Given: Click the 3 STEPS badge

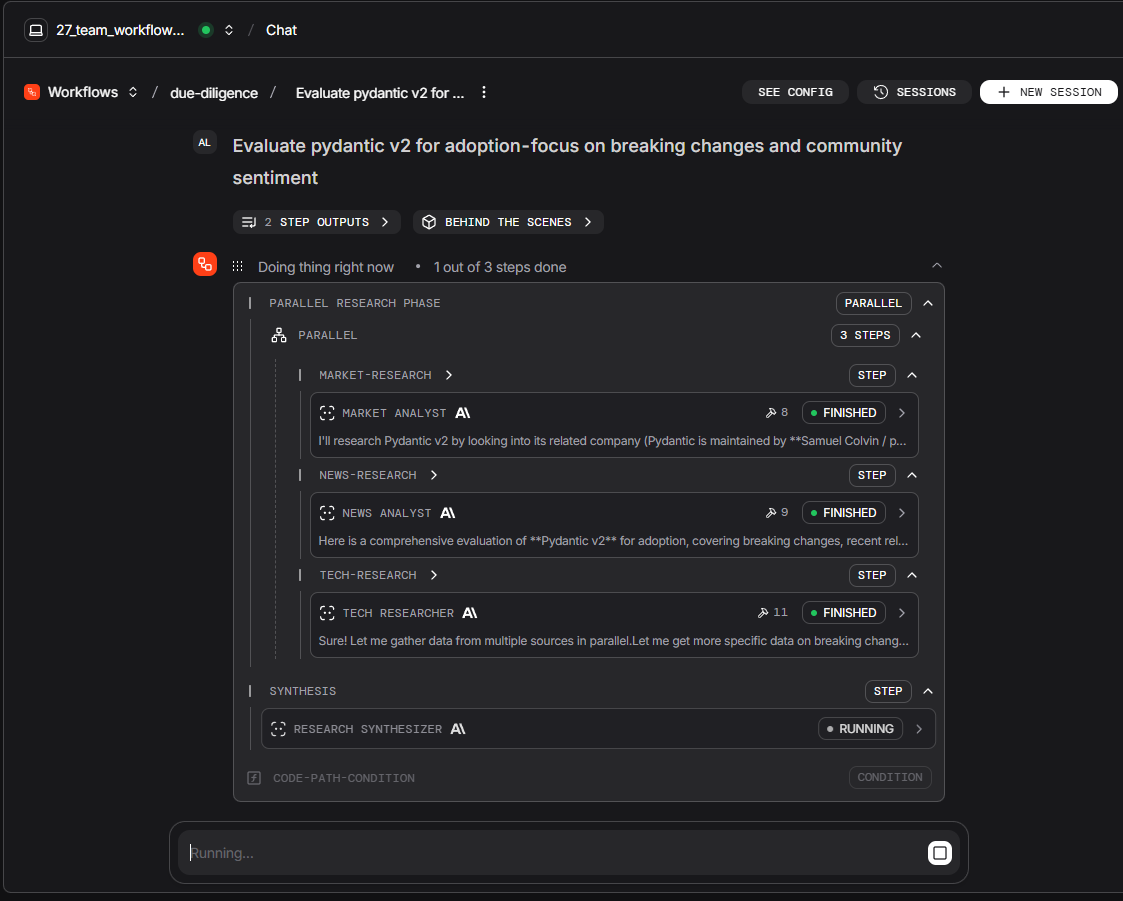Looking at the screenshot, I should 865,335.
